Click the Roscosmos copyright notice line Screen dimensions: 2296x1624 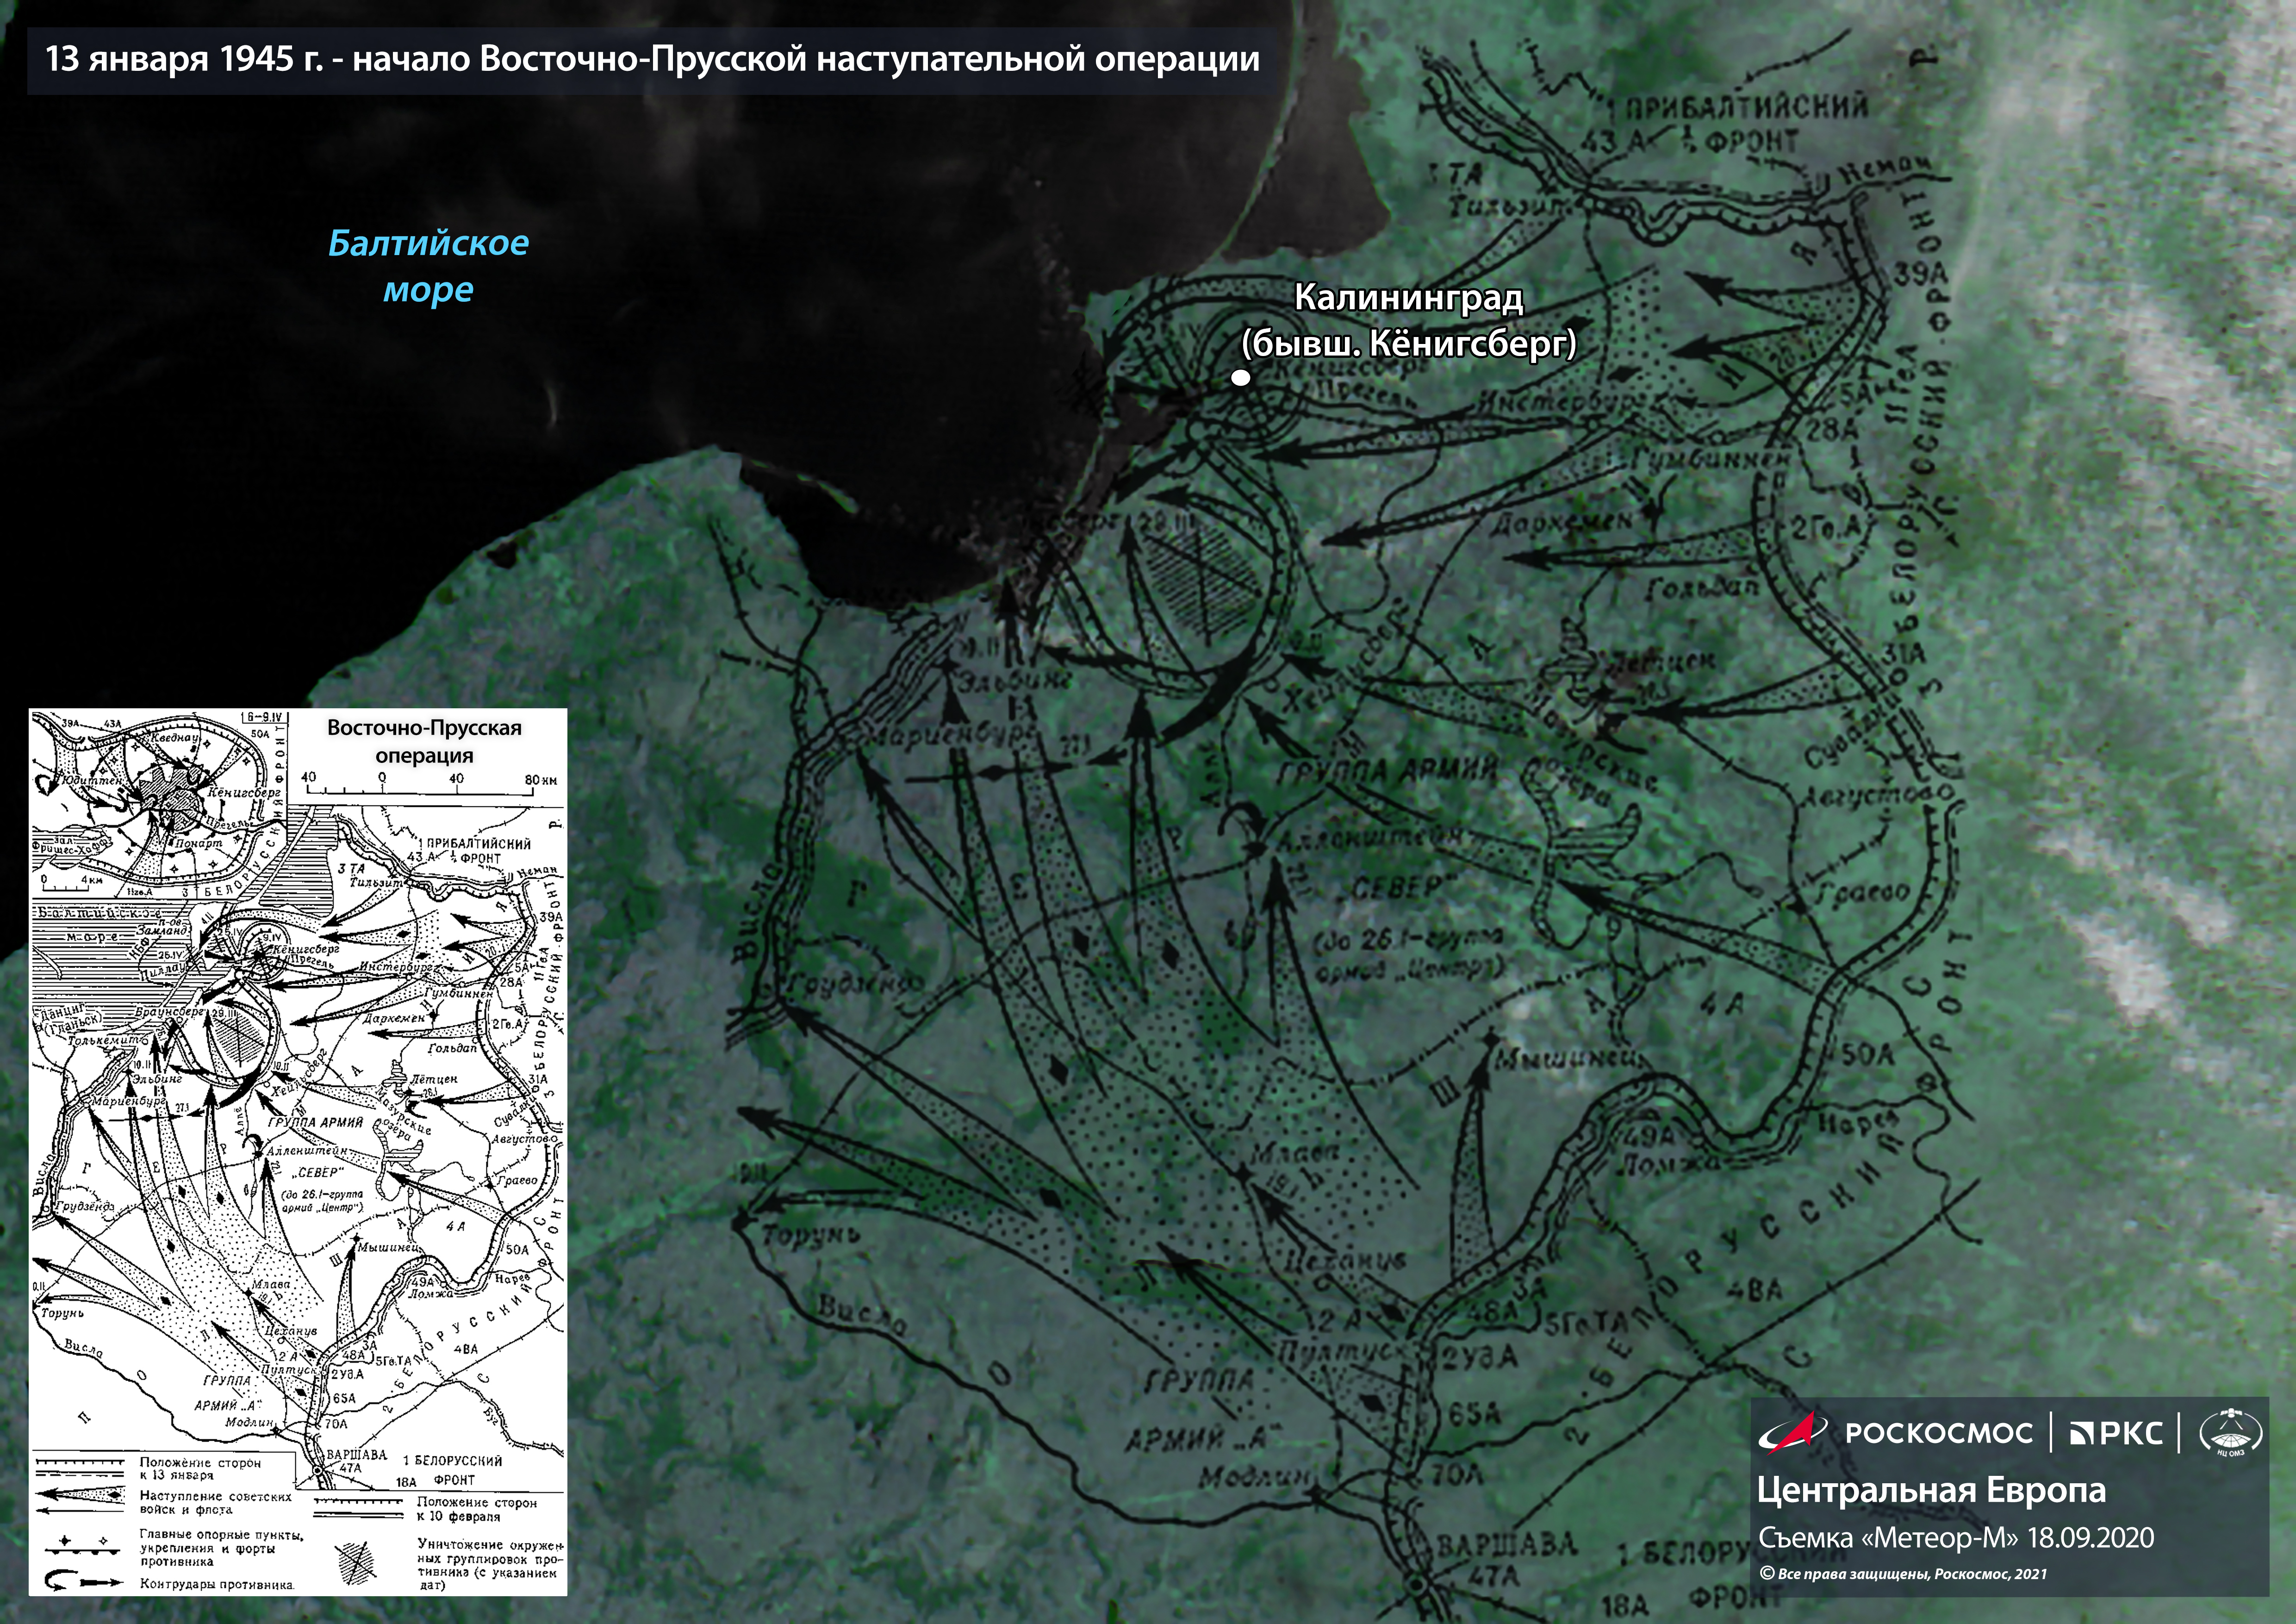pos(1902,1574)
